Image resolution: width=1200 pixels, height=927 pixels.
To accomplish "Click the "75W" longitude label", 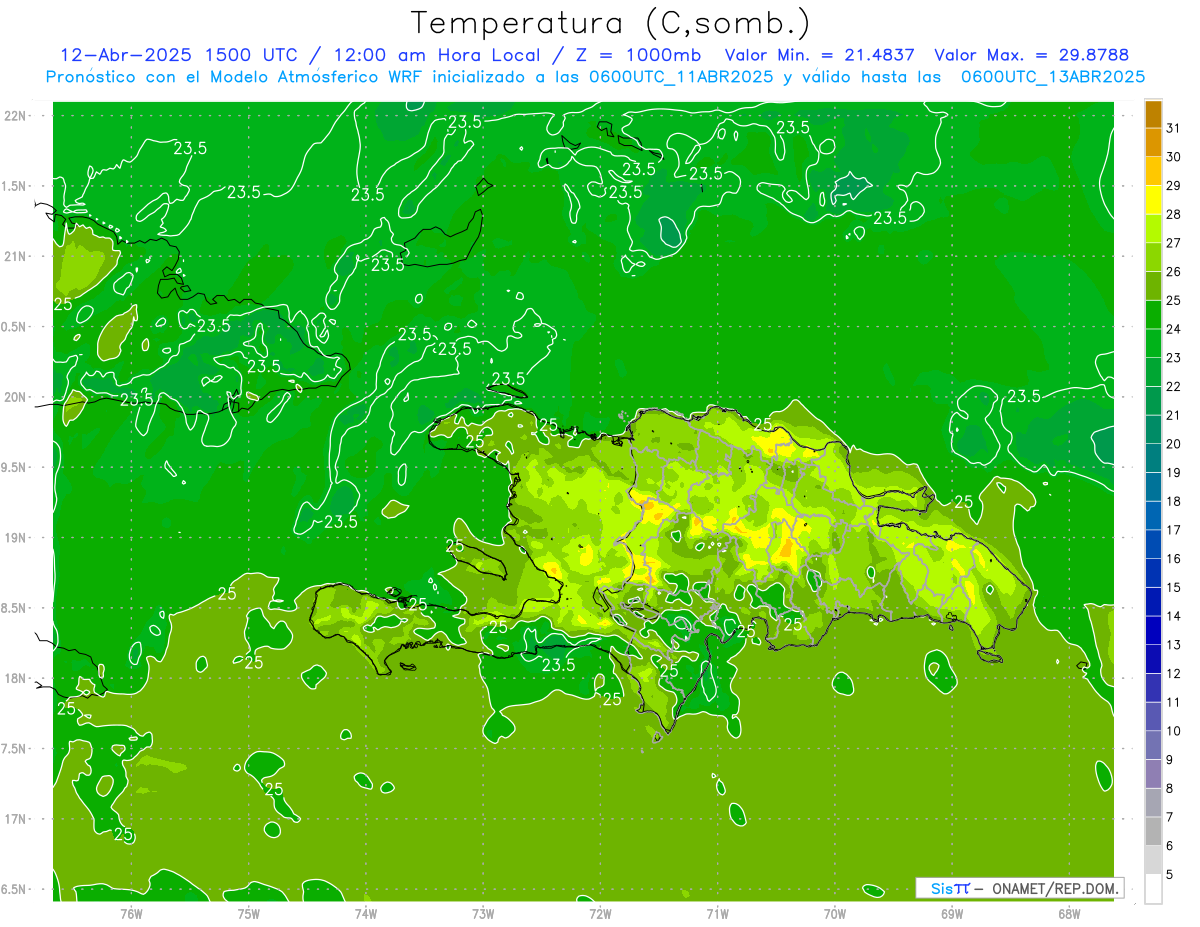I will (249, 914).
